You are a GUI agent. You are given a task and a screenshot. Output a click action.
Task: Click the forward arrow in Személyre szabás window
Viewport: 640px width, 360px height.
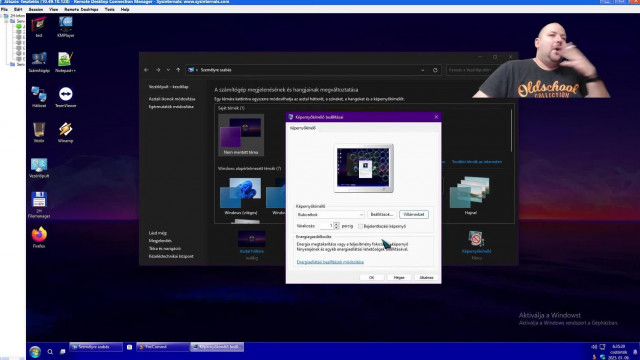[158, 70]
